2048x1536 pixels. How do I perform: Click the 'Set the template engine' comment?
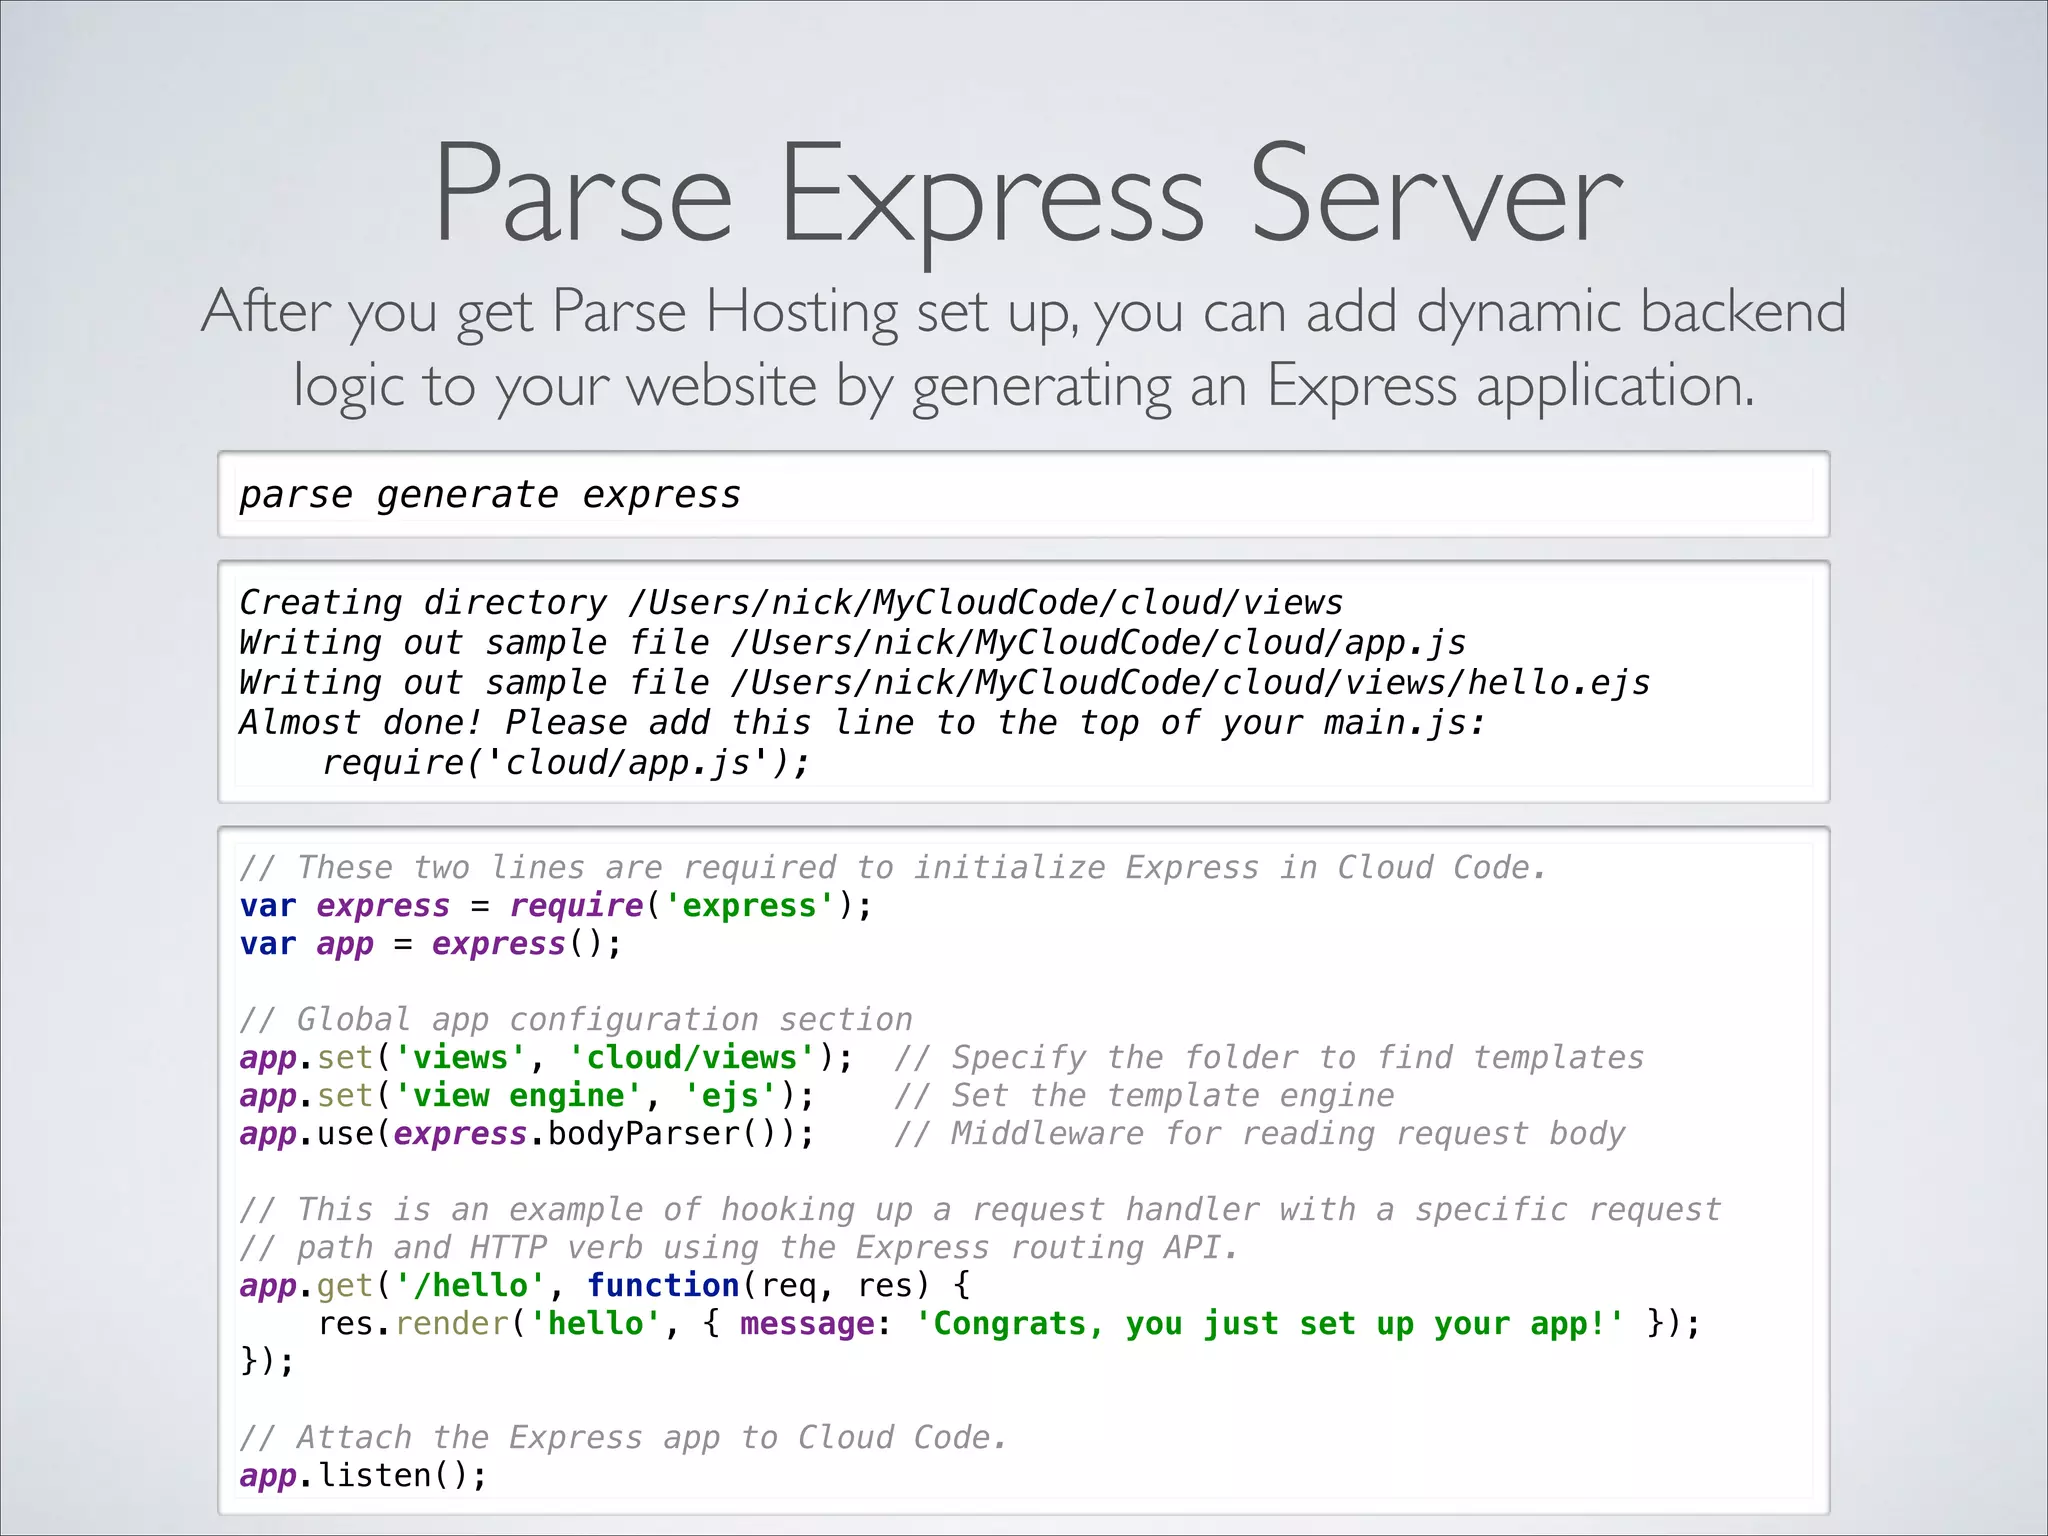click(x=1144, y=1096)
